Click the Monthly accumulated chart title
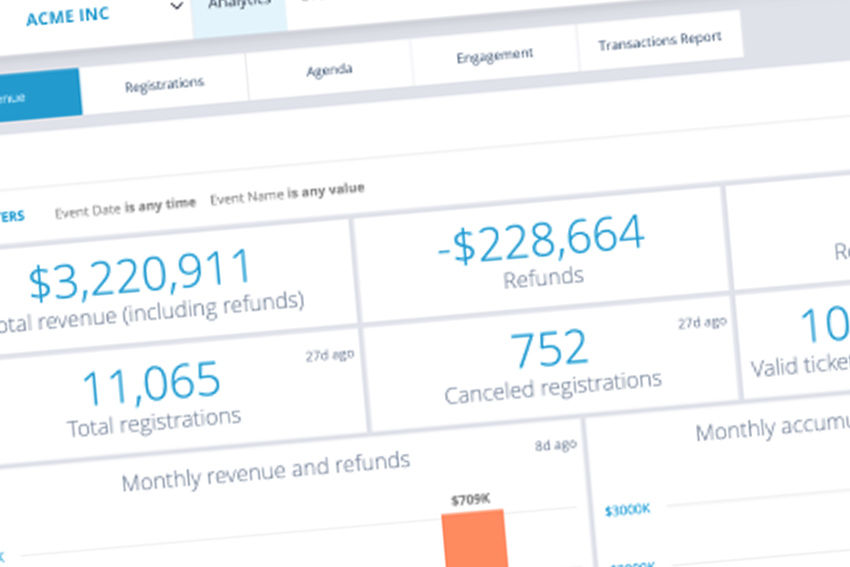The height and width of the screenshot is (567, 850). pyautogui.click(x=772, y=427)
